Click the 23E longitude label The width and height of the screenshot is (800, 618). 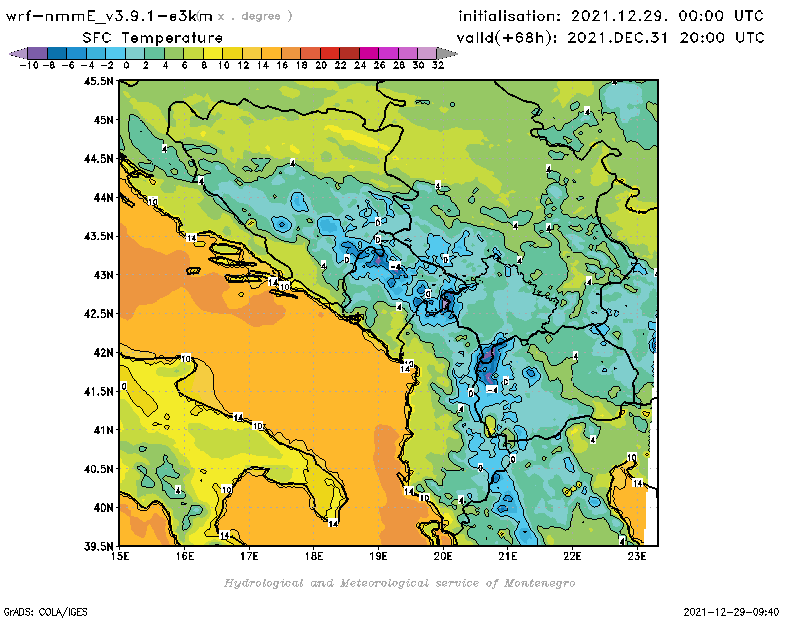637,556
